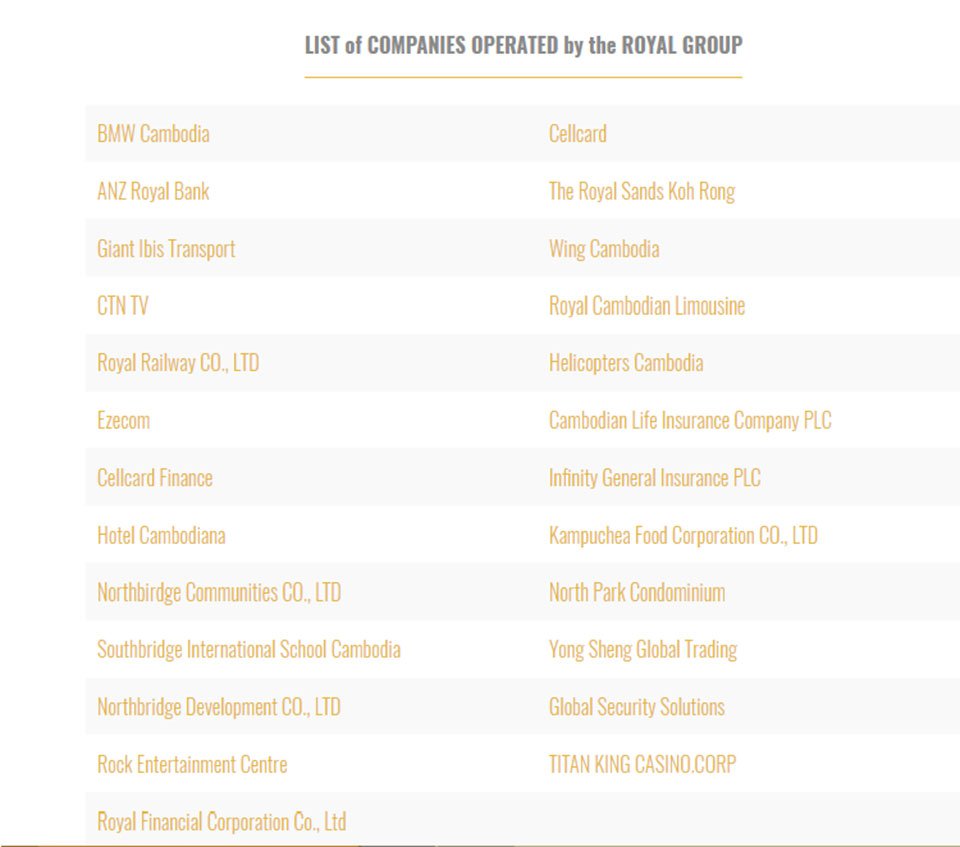
Task: Click the Cellcard company link
Action: 577,134
